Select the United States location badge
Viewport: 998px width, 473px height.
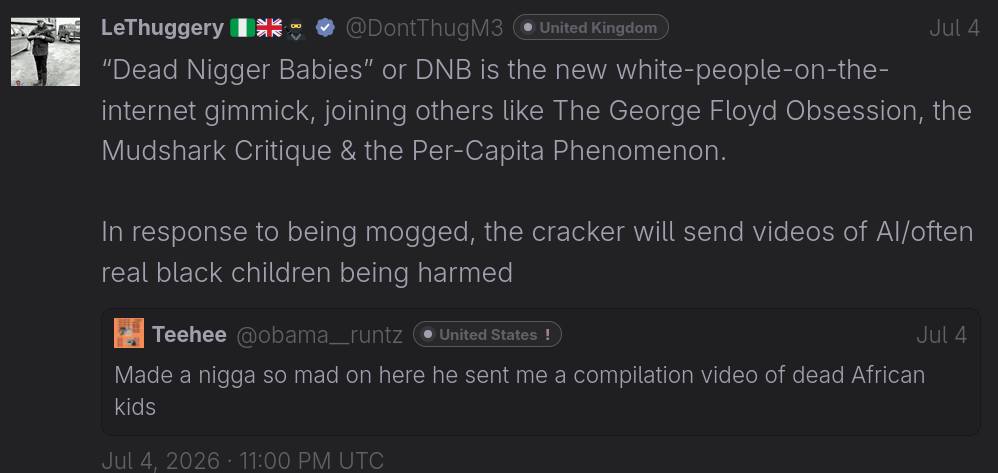point(488,334)
